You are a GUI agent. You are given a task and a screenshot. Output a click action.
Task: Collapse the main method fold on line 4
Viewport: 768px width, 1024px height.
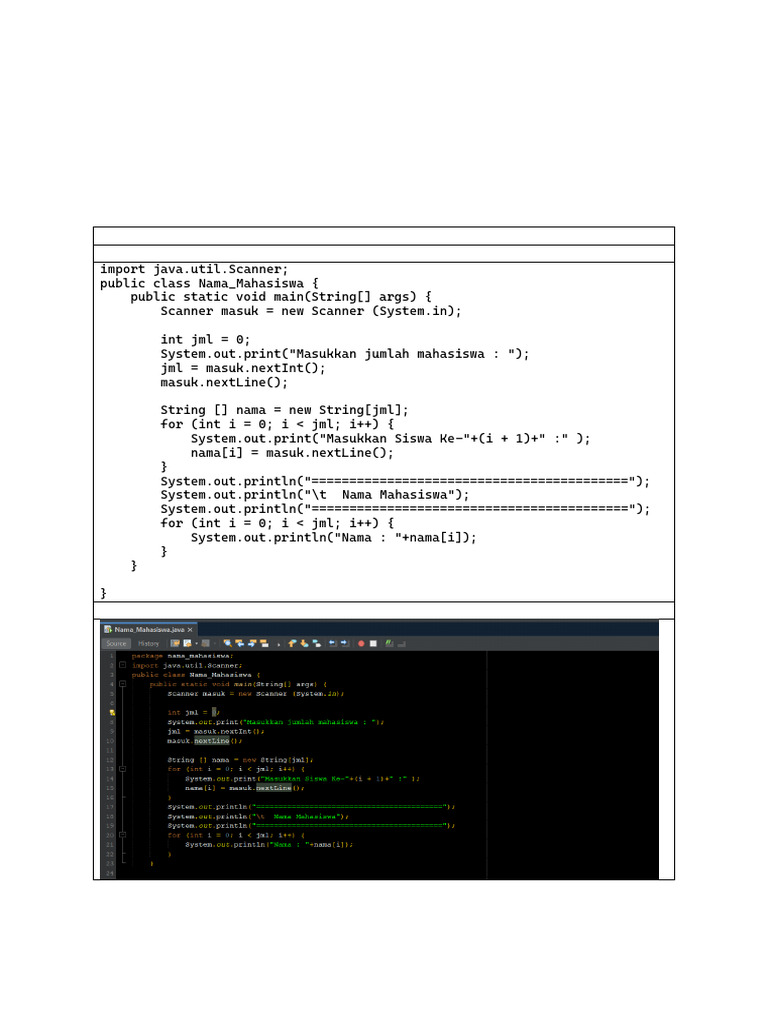(122, 684)
